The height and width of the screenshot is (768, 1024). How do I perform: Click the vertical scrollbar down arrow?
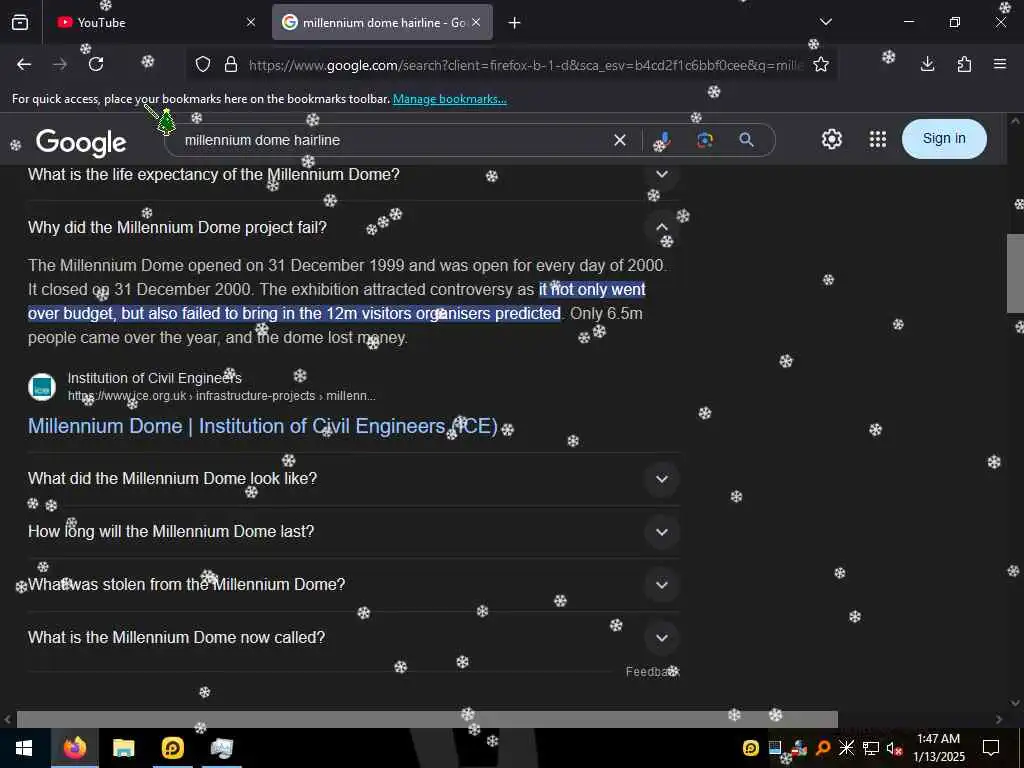click(x=1015, y=703)
